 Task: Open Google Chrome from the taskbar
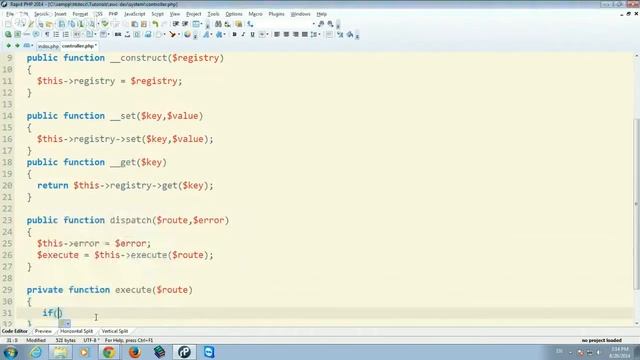[x=109, y=352]
